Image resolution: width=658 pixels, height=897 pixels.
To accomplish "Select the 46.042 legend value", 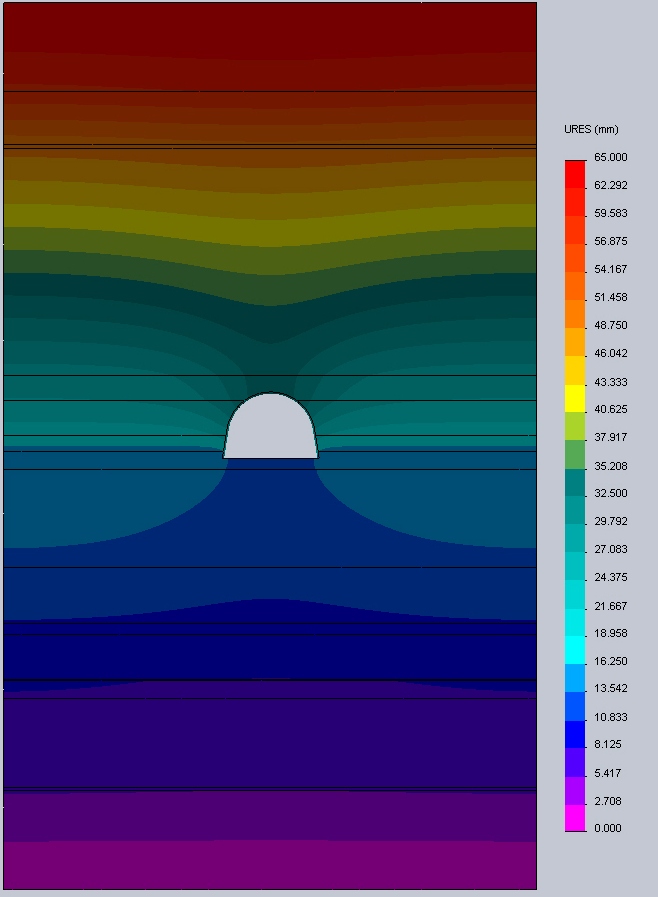I will click(611, 354).
